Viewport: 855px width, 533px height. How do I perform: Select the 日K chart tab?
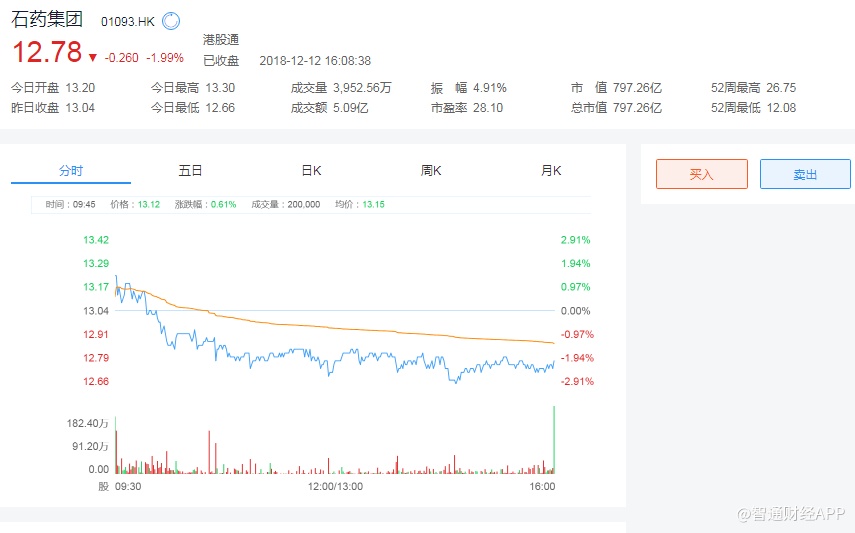pos(311,171)
